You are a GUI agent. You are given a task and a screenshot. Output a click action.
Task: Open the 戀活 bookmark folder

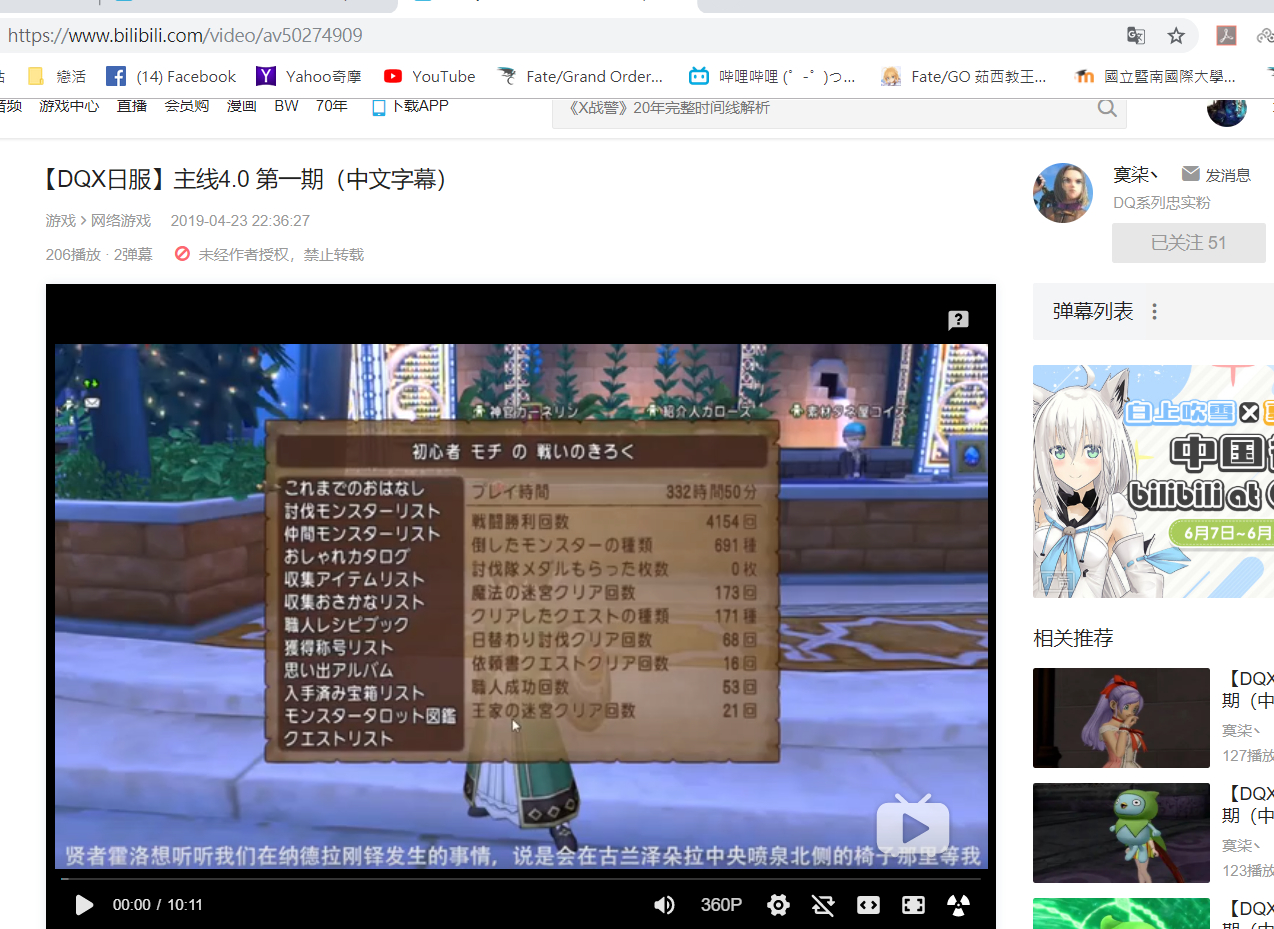point(57,76)
